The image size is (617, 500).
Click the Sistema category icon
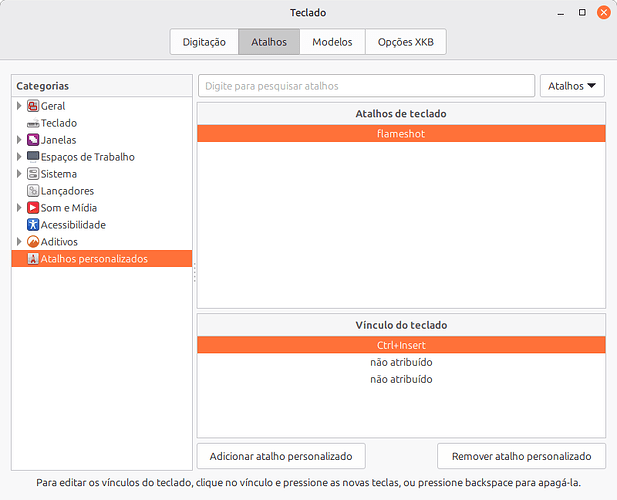[33, 174]
